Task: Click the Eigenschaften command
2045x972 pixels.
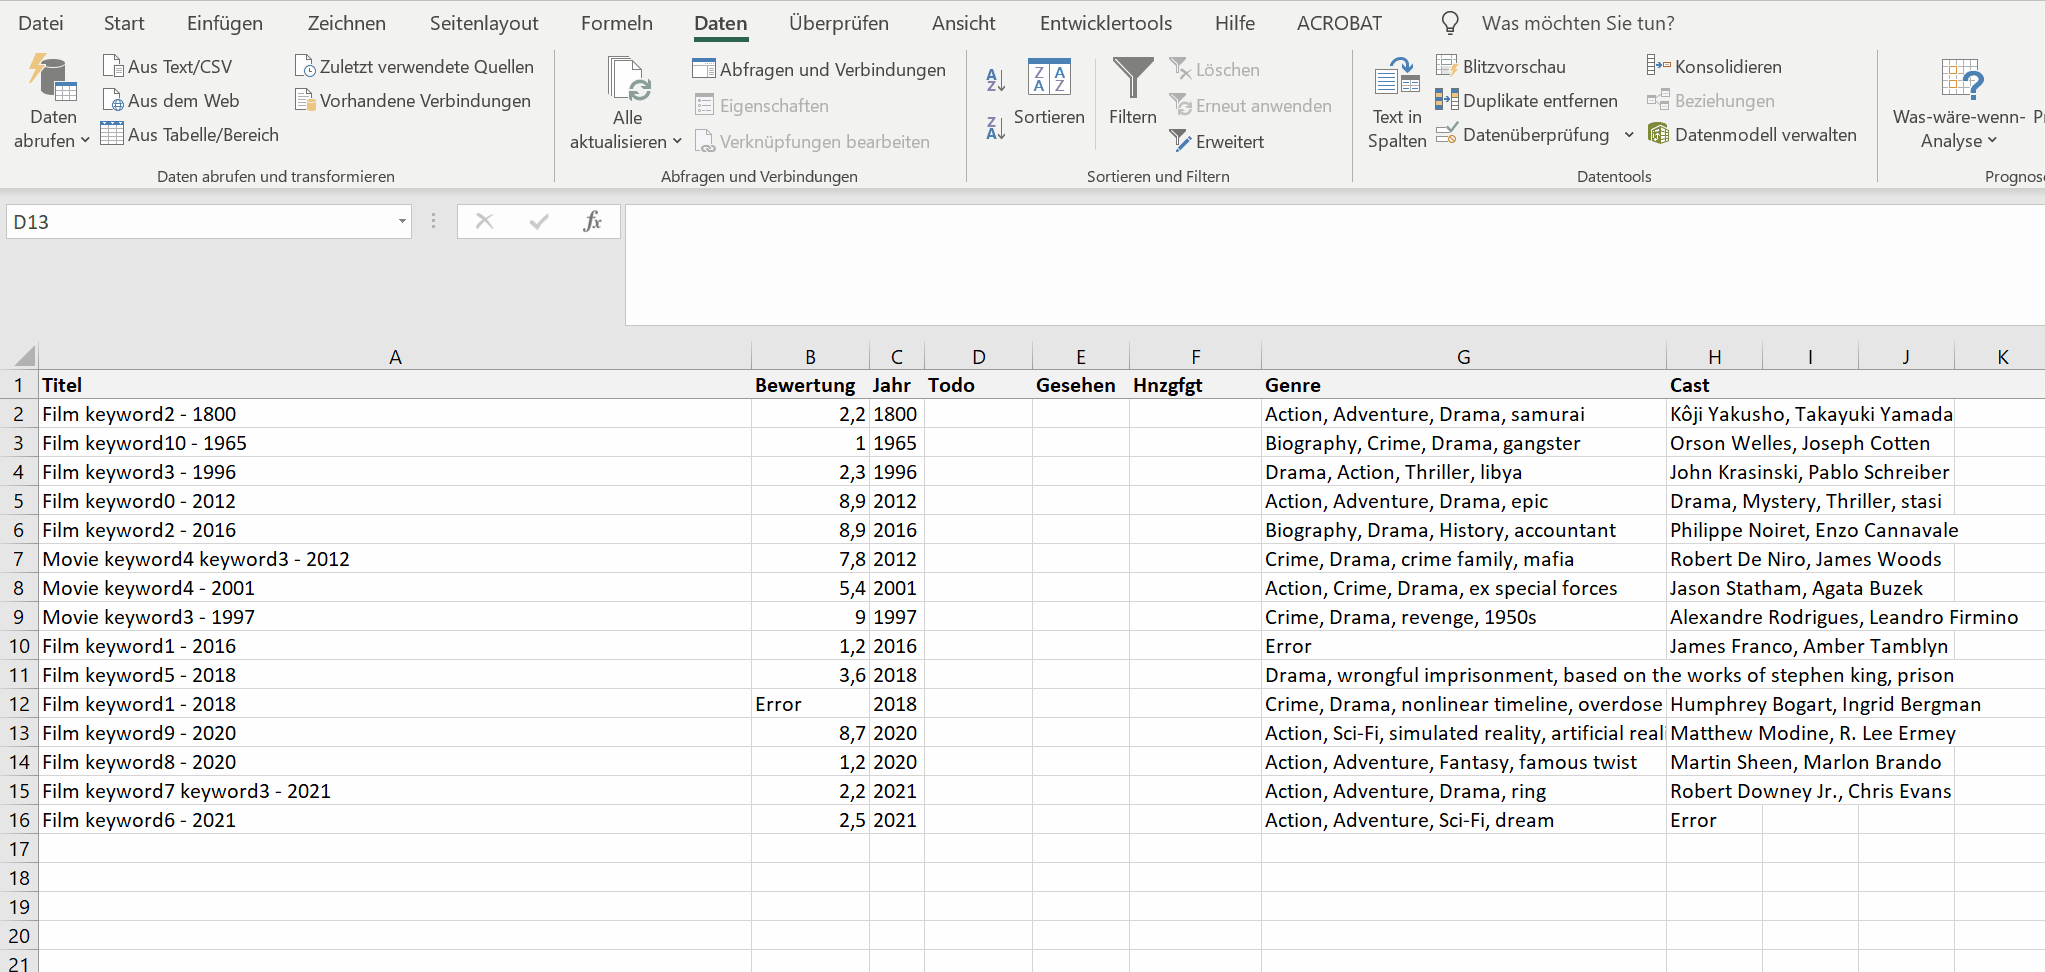Action: [x=761, y=106]
